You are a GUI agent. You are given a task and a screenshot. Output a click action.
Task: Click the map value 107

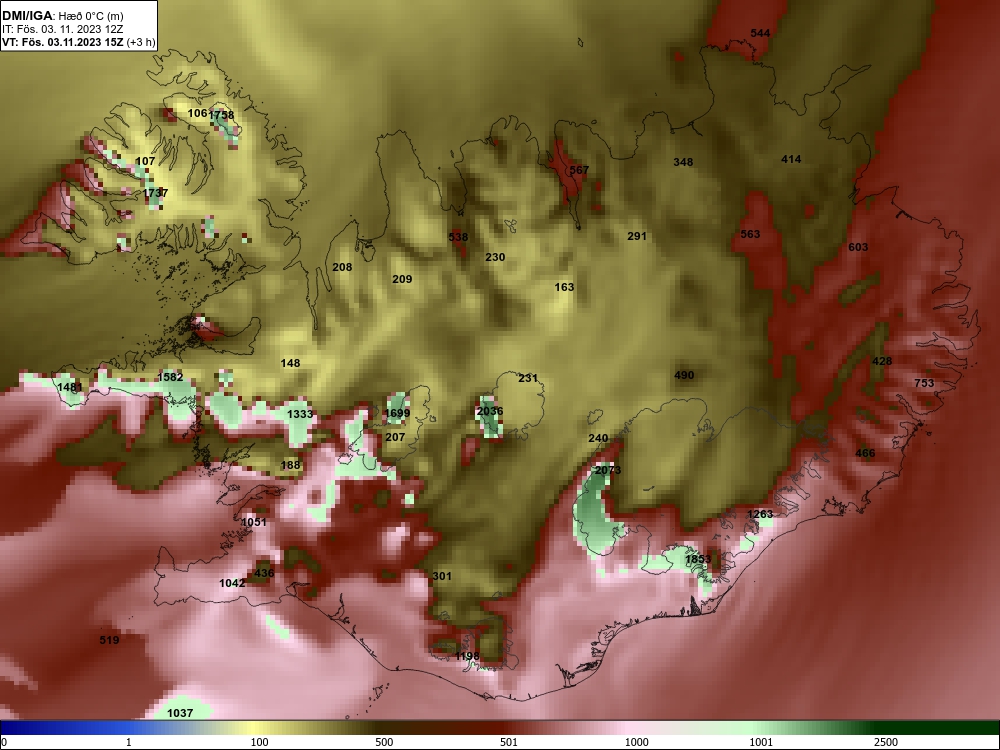pos(145,161)
